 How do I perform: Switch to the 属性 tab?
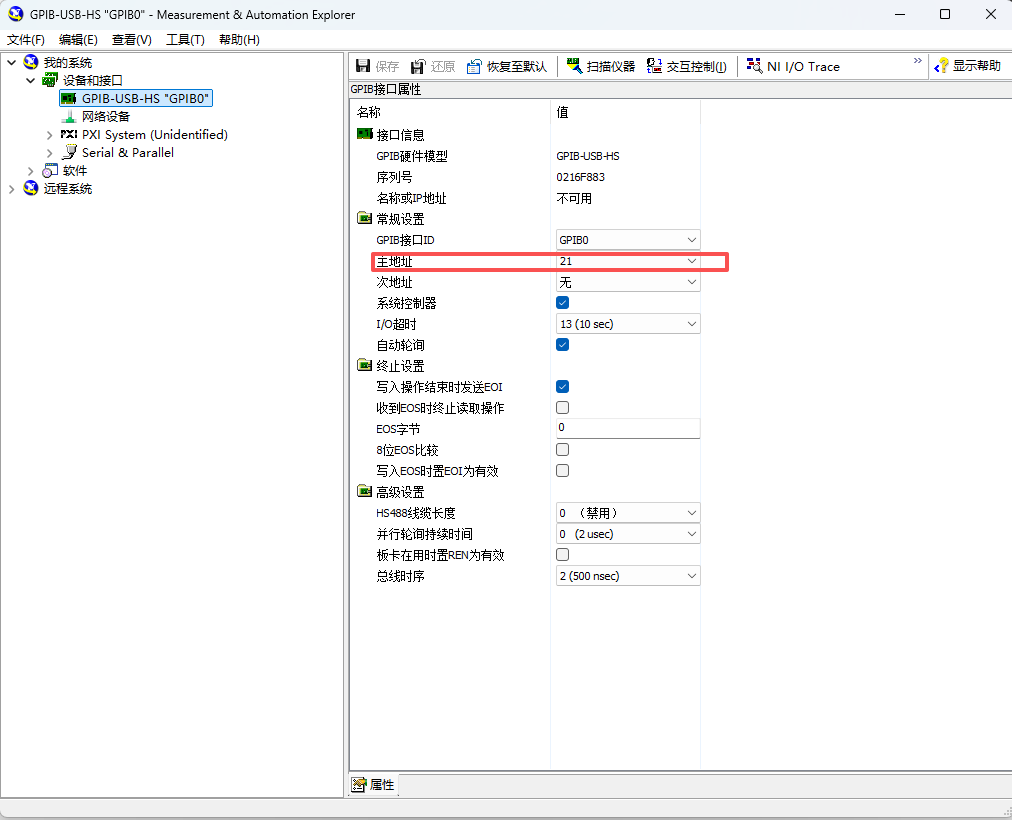tap(374, 785)
